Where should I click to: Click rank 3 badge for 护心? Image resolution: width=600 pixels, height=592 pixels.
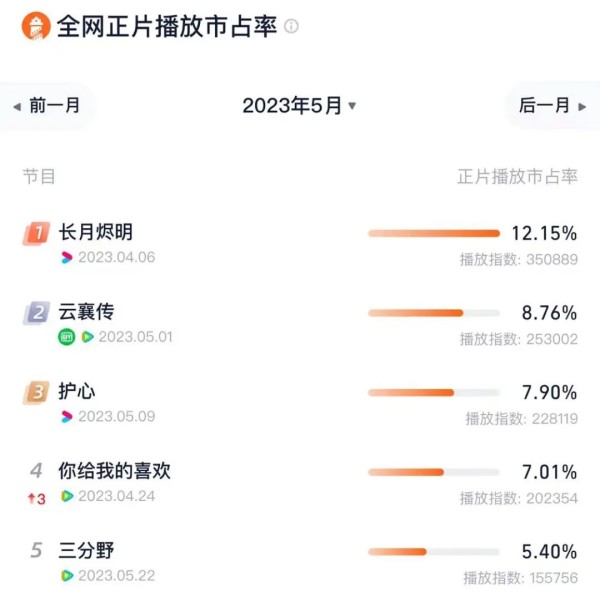36,392
